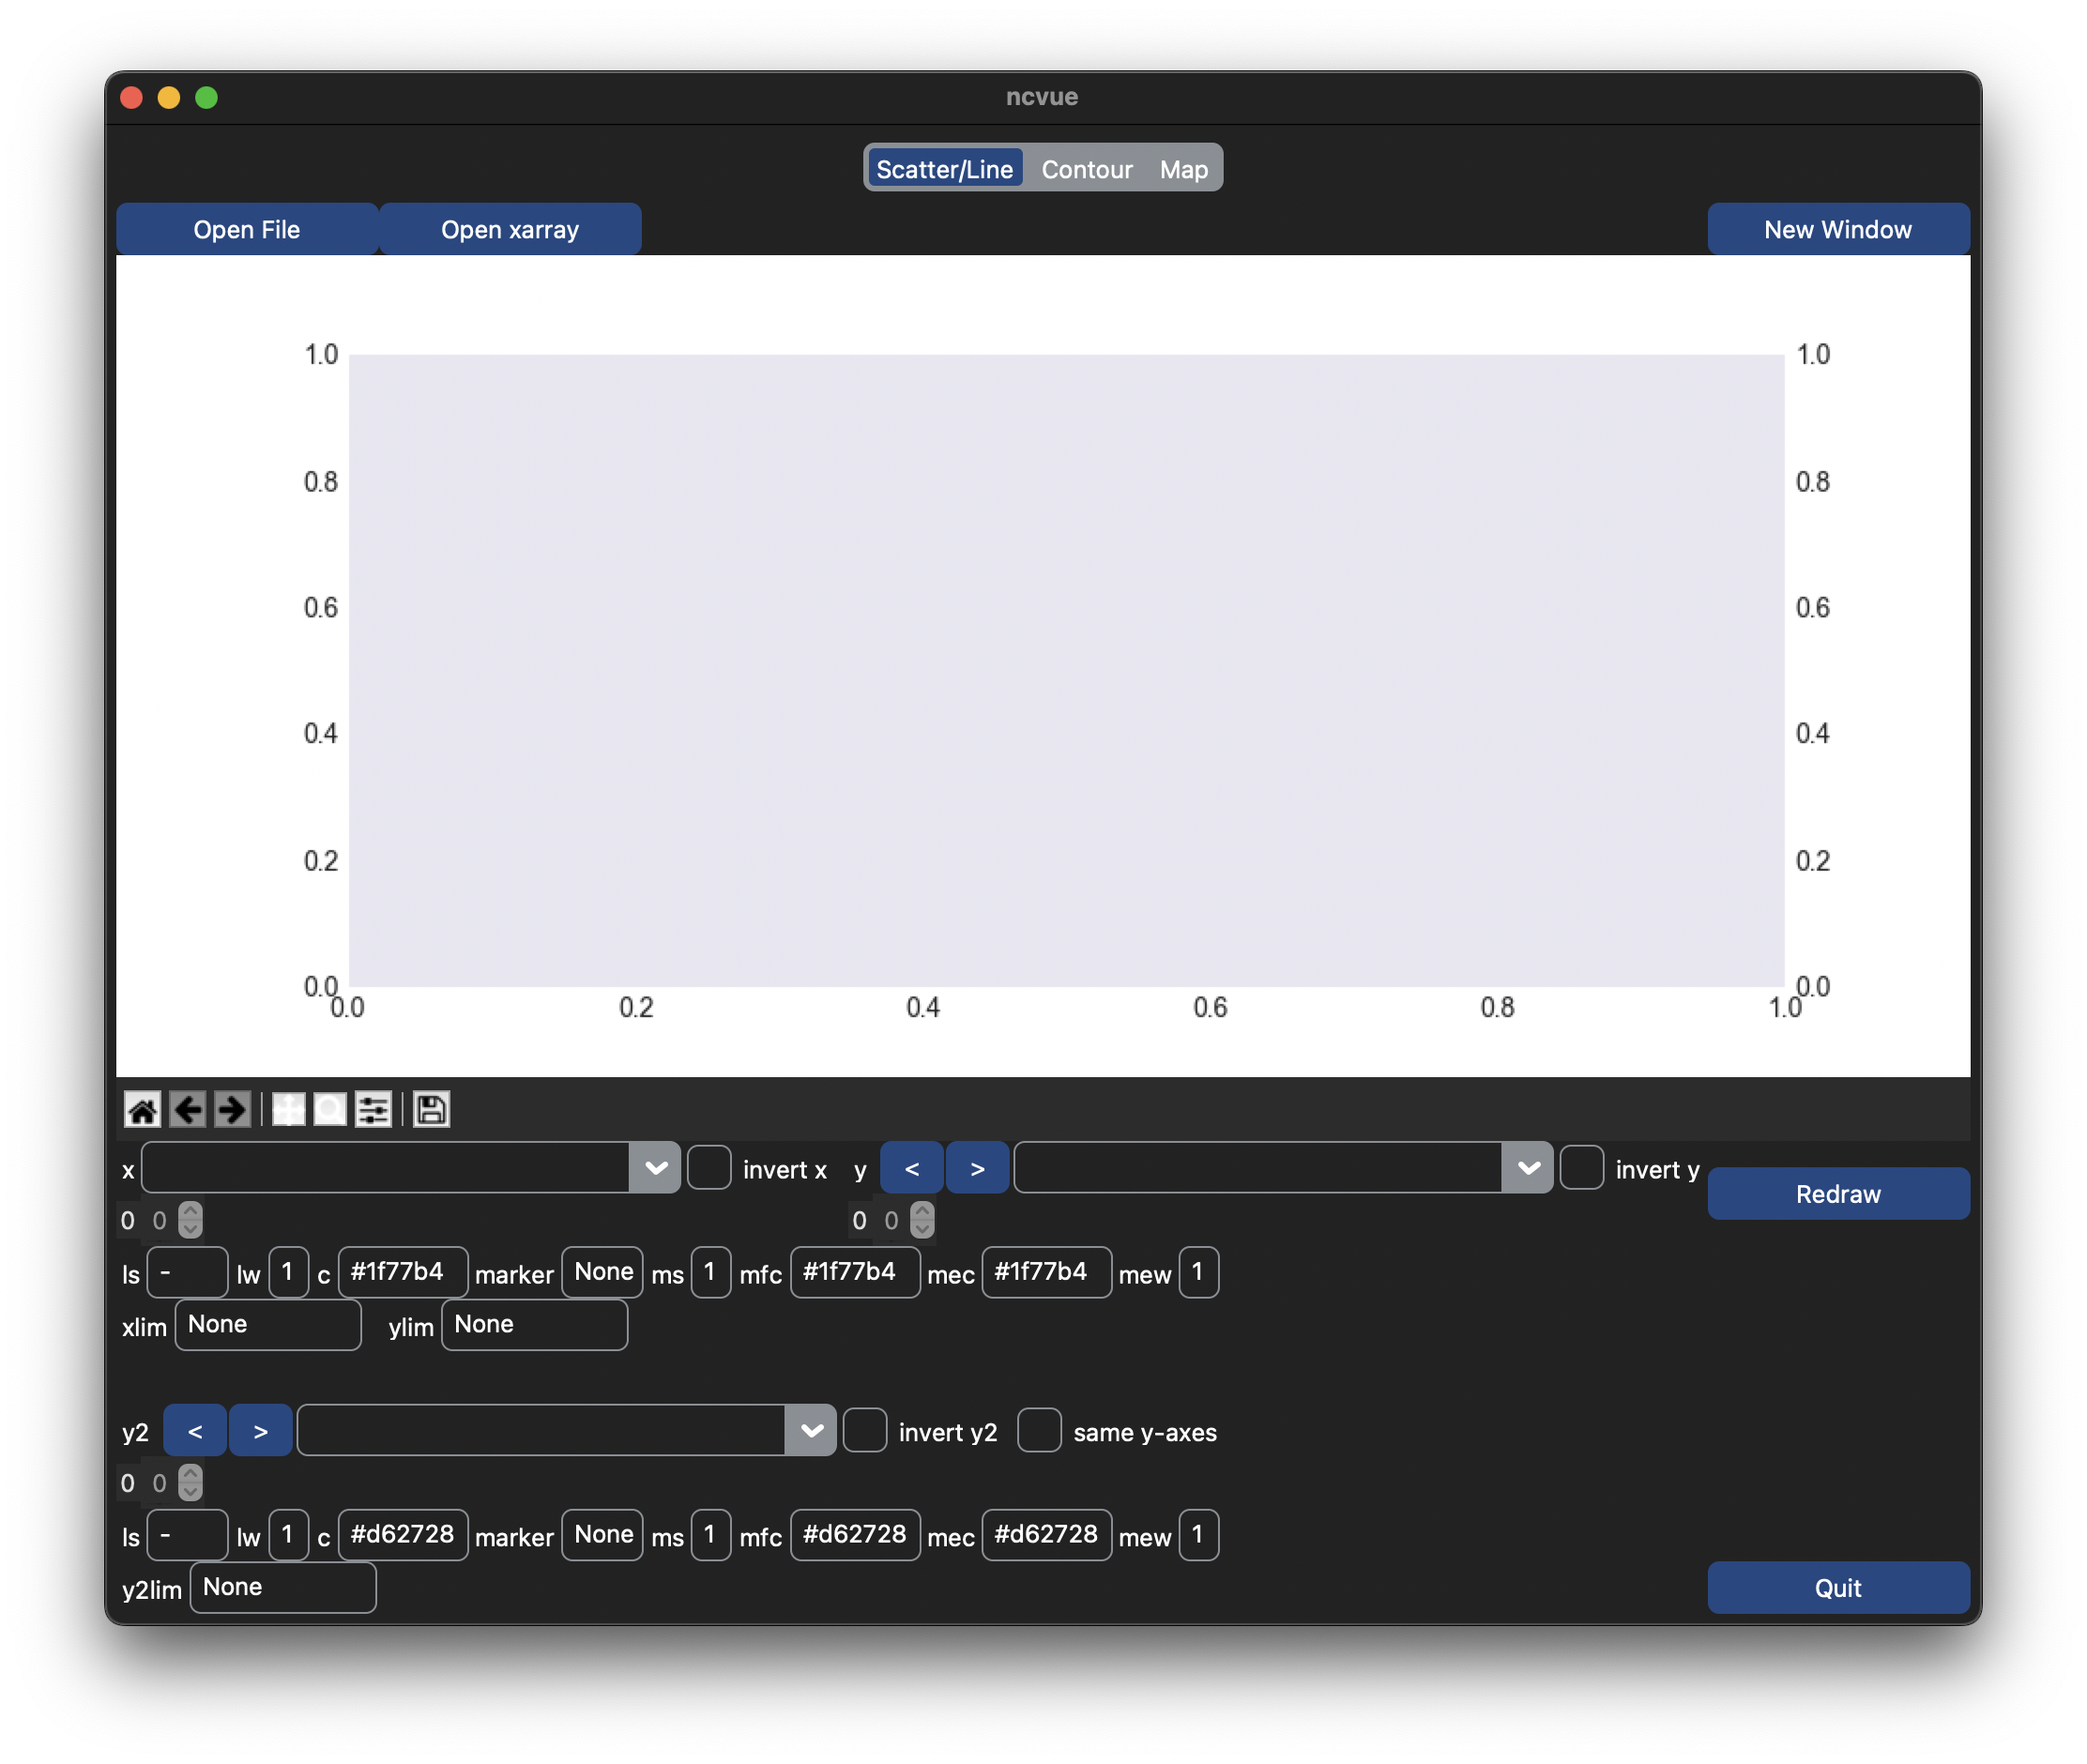
Task: Go forward to the next view with right arrow
Action: click(x=232, y=1109)
